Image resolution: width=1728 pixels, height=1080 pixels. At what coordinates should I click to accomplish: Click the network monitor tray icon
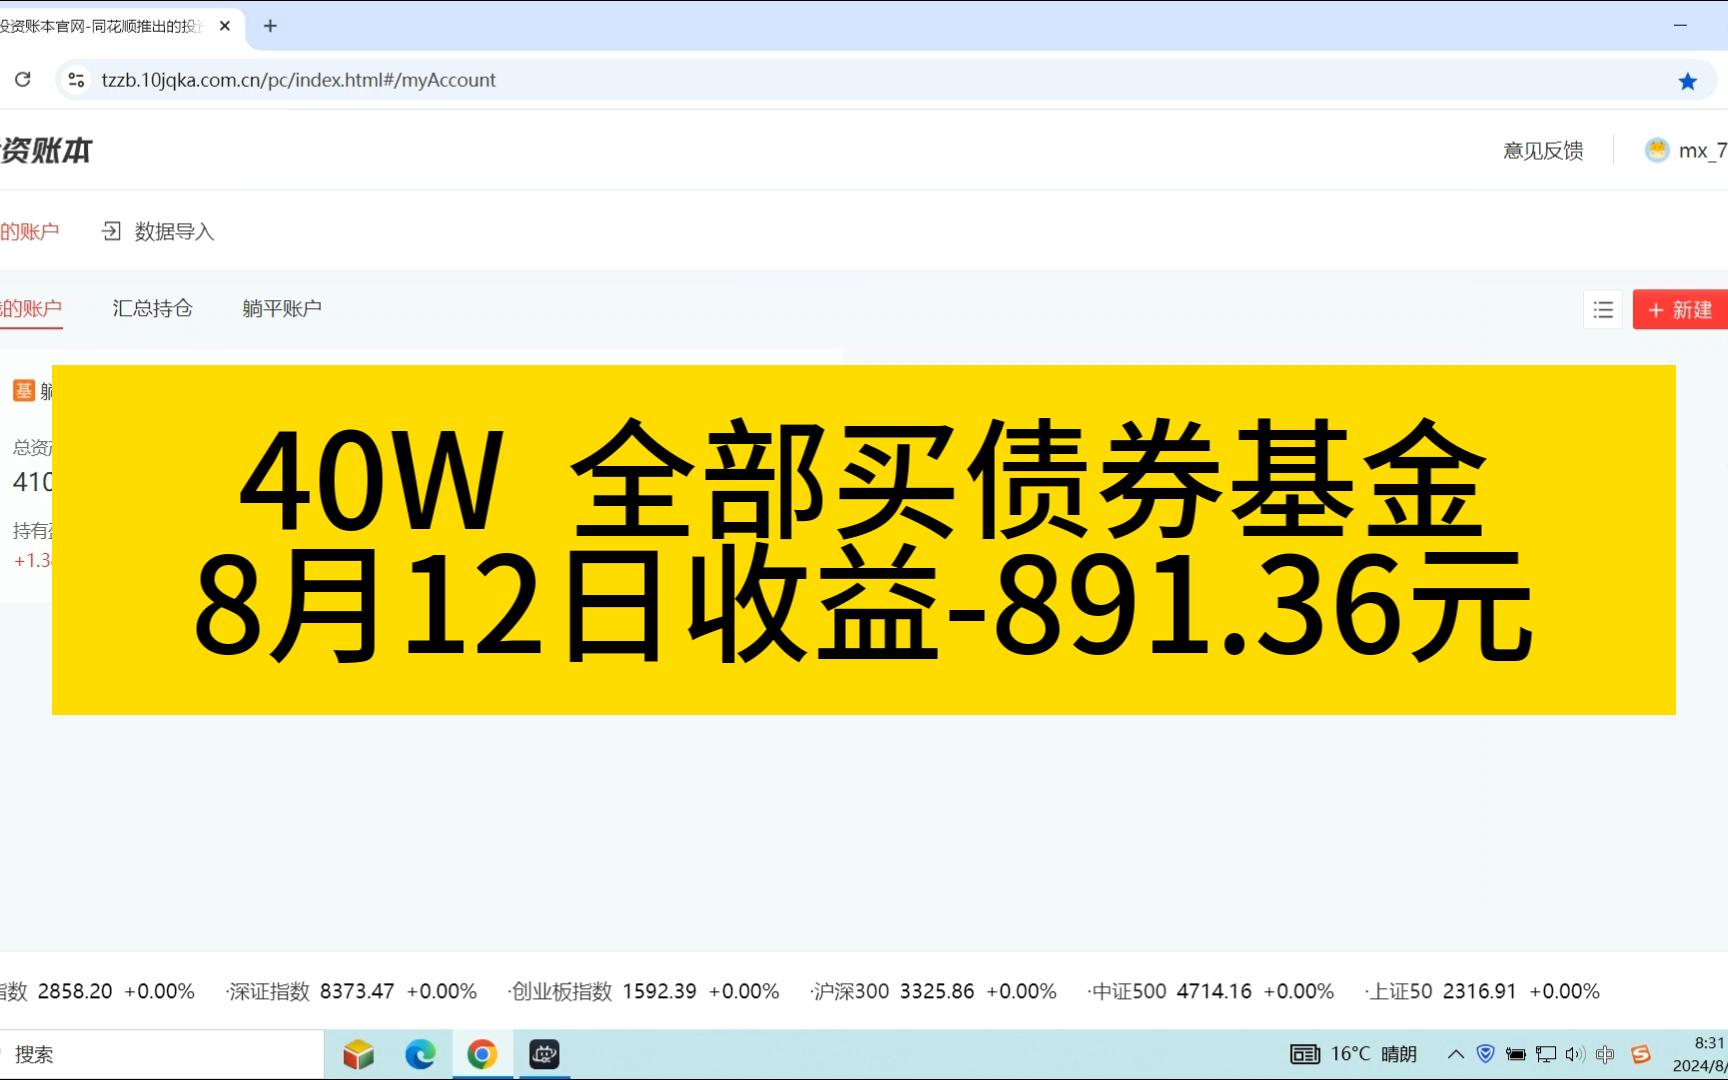pos(1546,1054)
